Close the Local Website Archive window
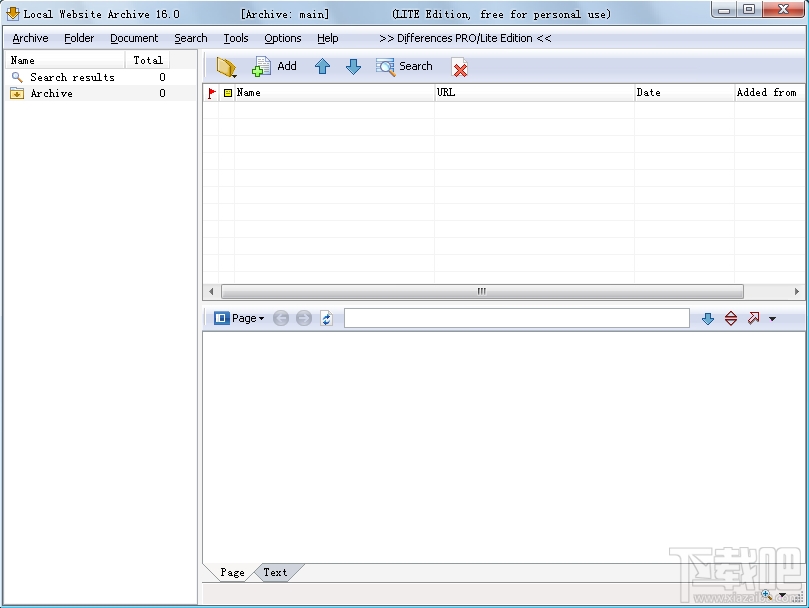This screenshot has height=608, width=809. [783, 10]
